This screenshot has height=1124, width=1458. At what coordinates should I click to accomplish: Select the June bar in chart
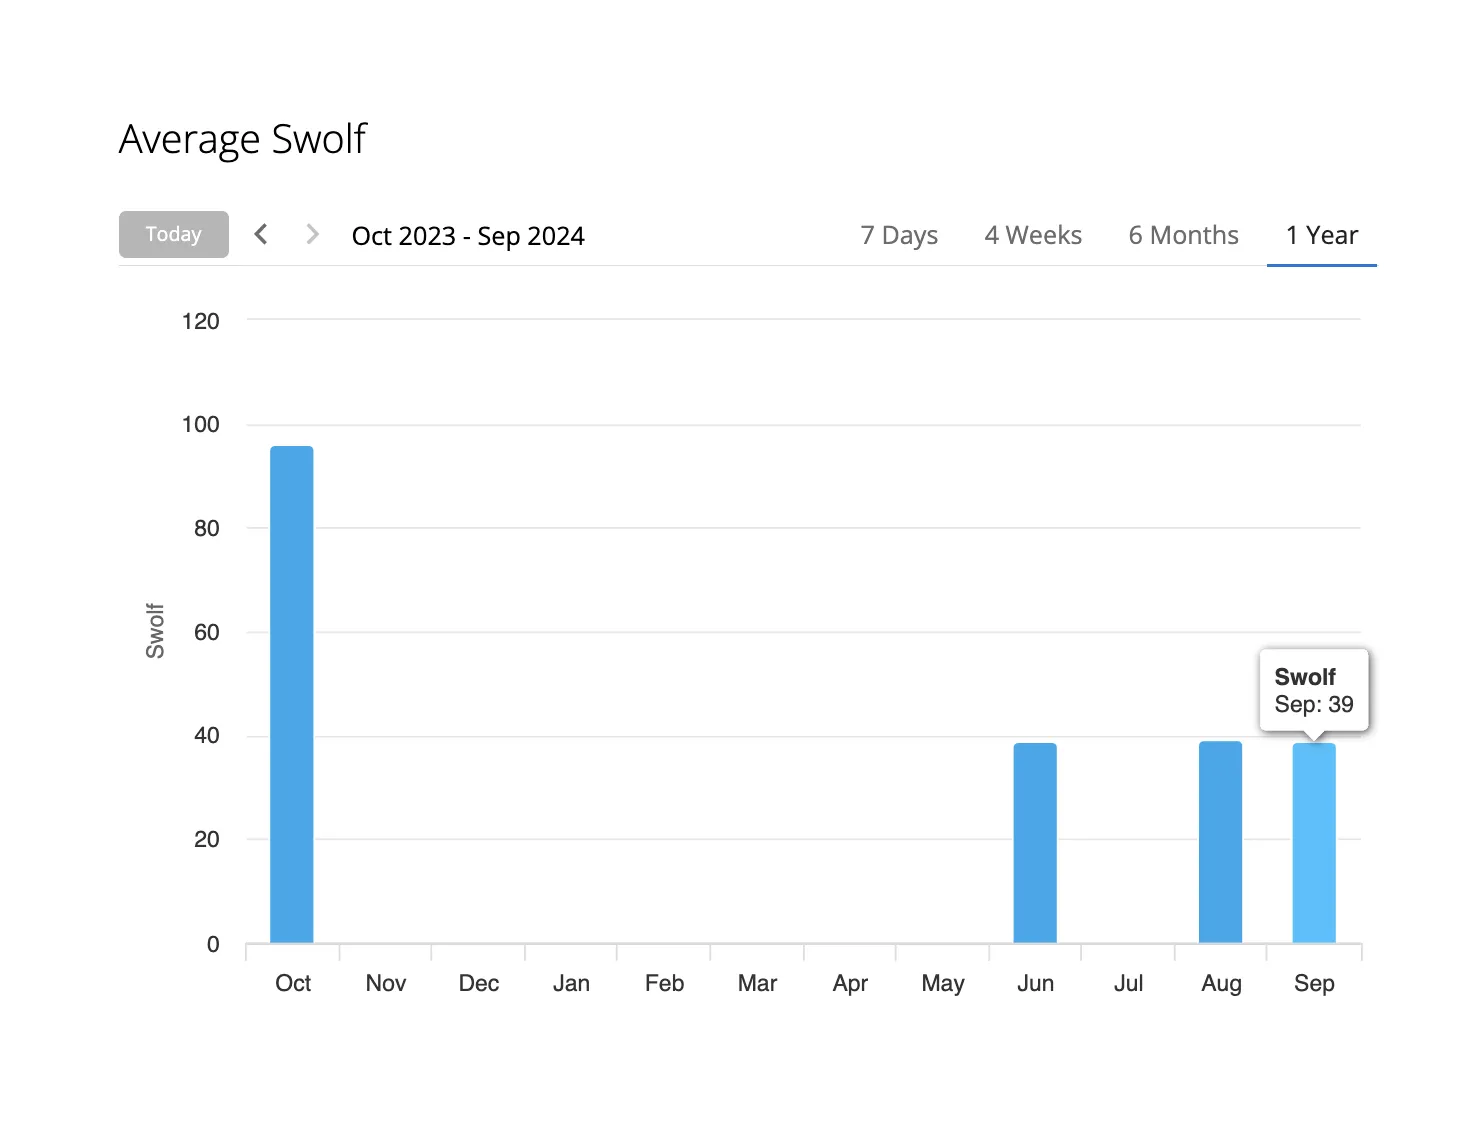pos(1035,842)
